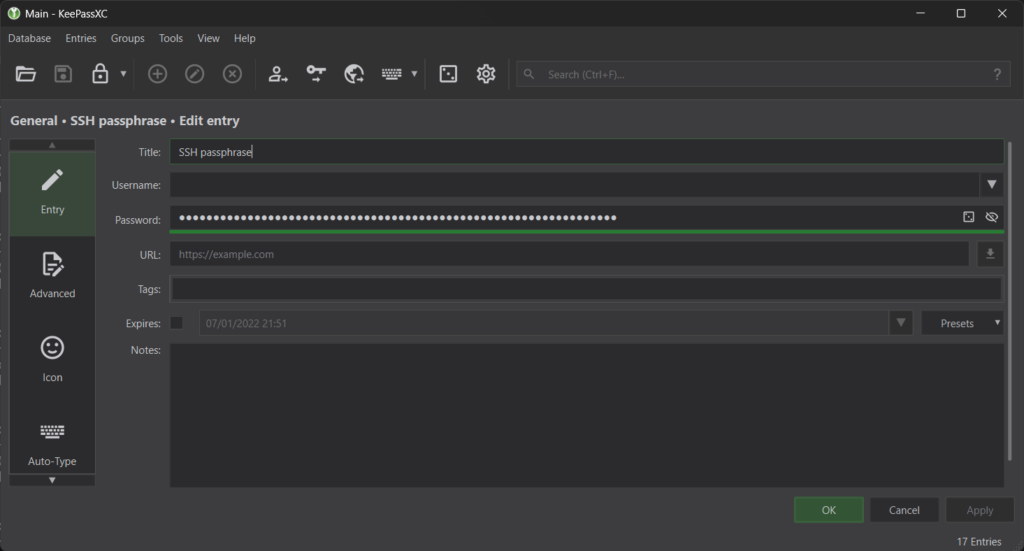Click into the Notes text area
Viewport: 1024px width, 551px height.
coord(586,415)
